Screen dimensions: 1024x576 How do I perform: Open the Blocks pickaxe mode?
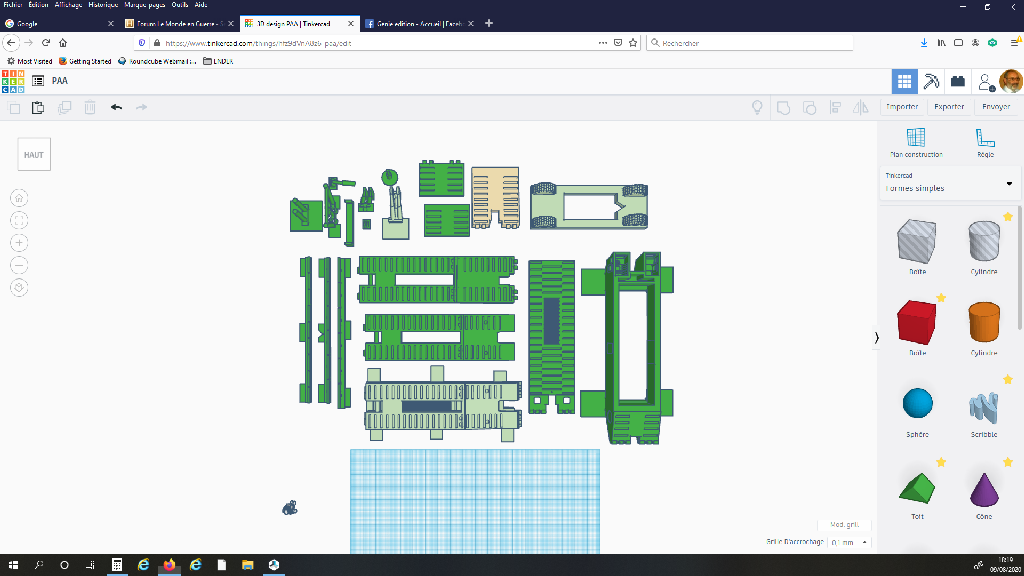click(931, 82)
